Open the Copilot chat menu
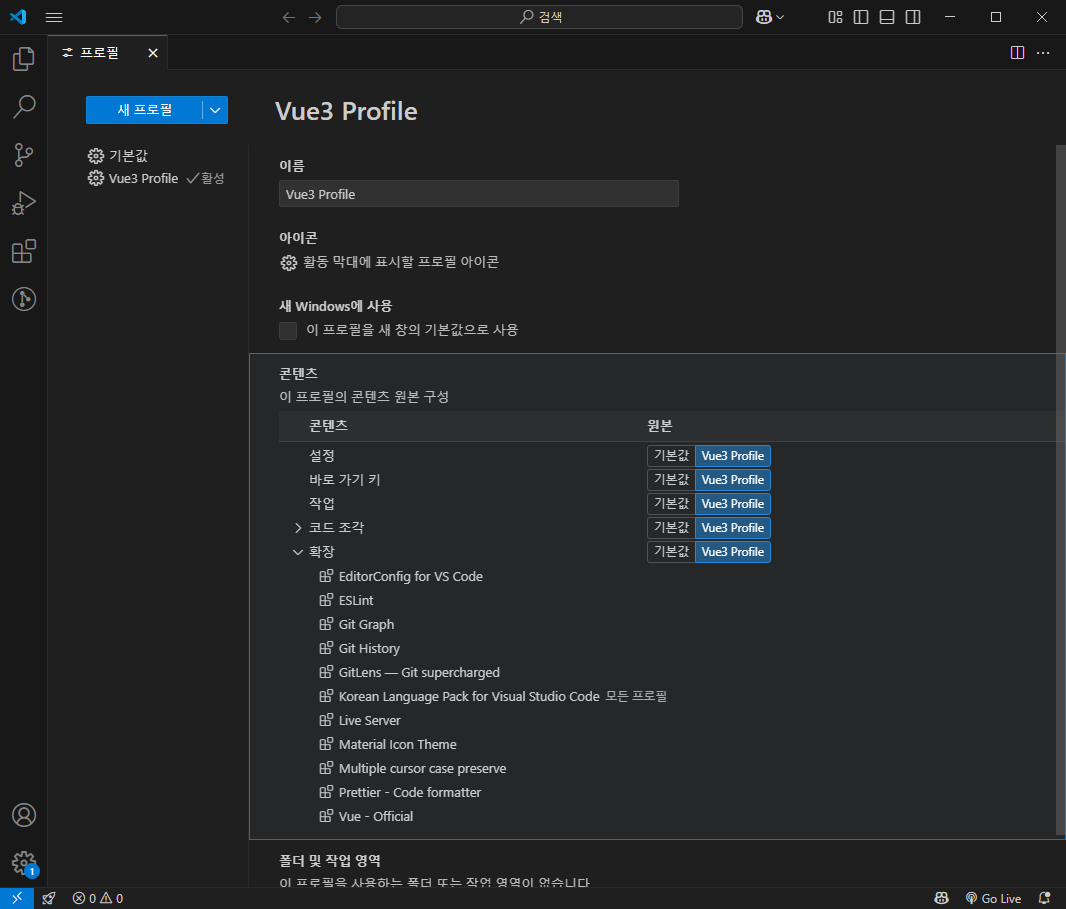This screenshot has height=909, width=1066. point(763,17)
